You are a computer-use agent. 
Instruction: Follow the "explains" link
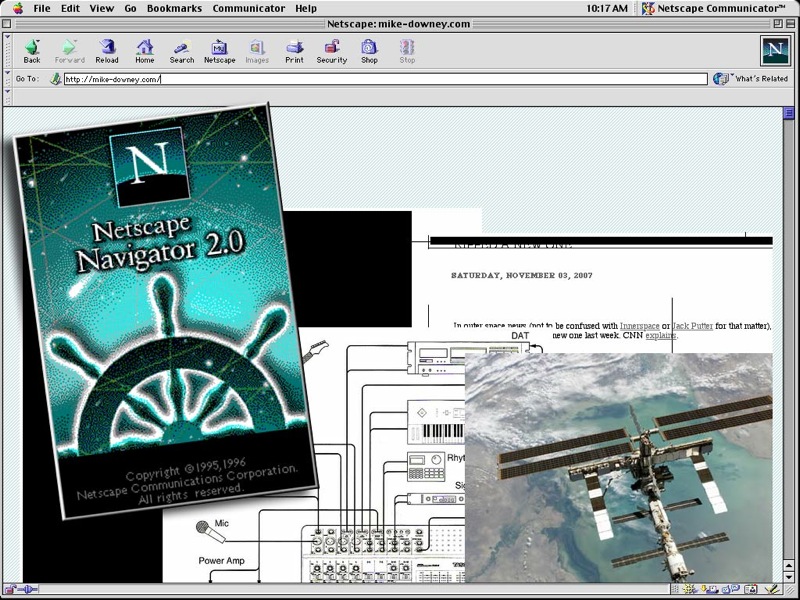point(661,335)
